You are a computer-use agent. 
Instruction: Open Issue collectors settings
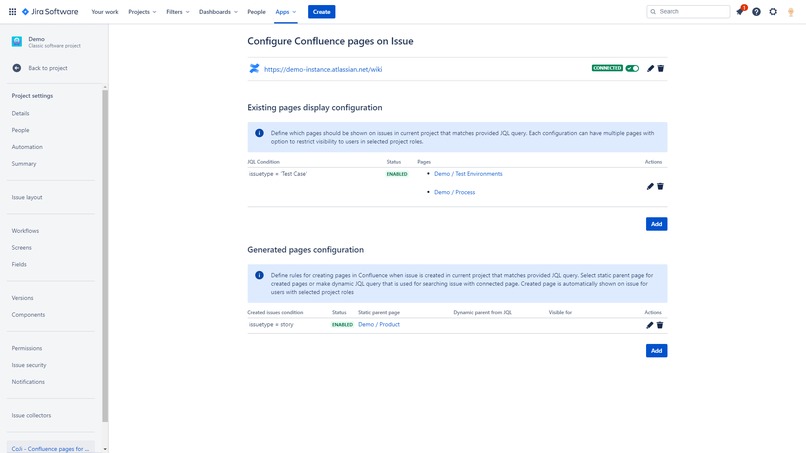click(x=31, y=415)
